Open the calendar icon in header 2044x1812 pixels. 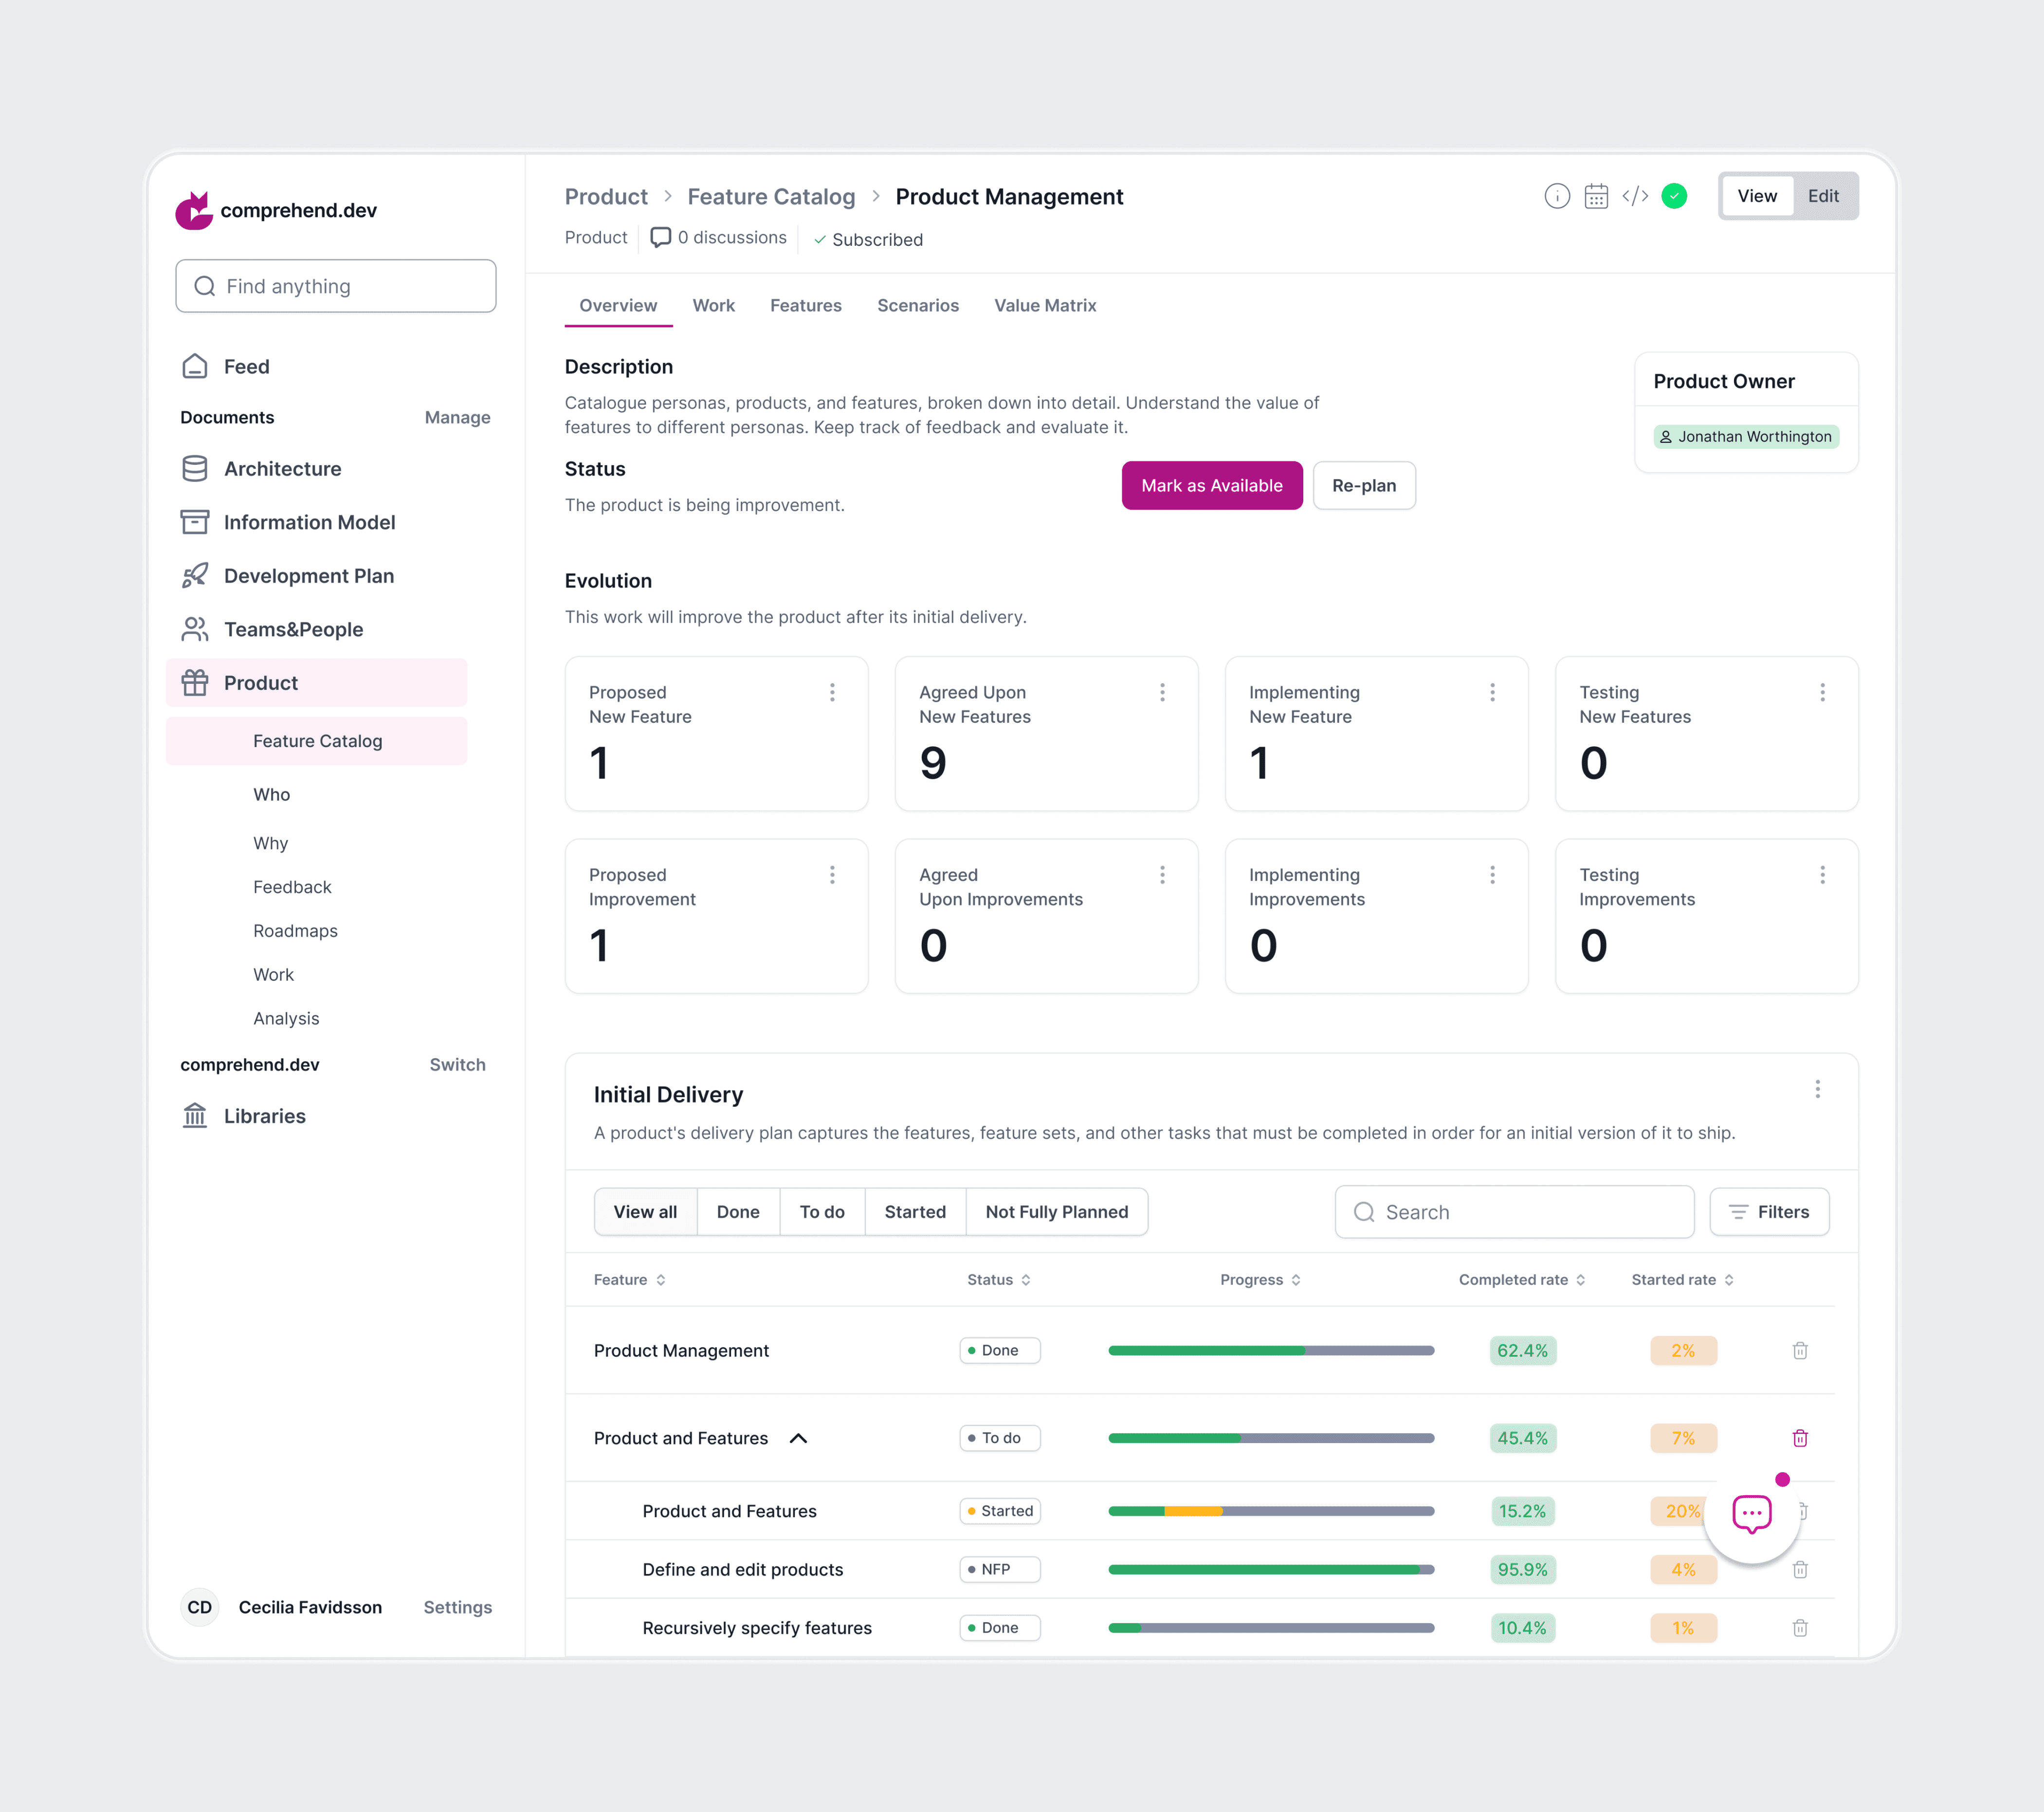(x=1595, y=196)
